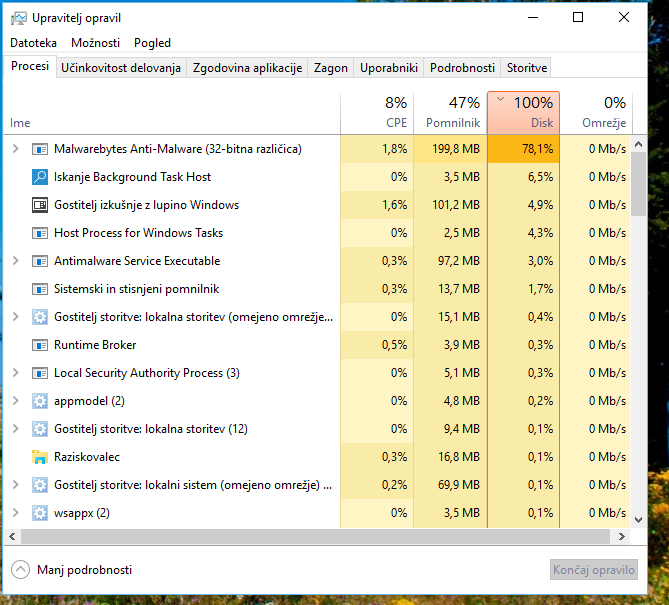This screenshot has width=669, height=605.
Task: Click the vertical scrollbar up arrow
Action: pyautogui.click(x=638, y=144)
